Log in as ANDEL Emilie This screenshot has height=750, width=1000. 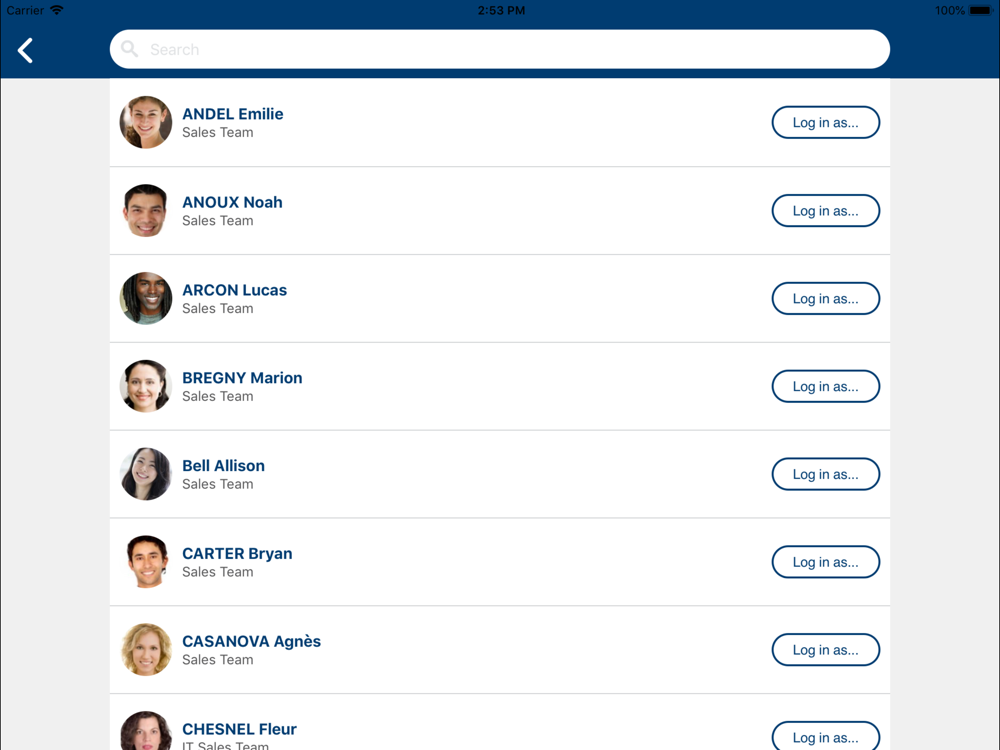click(825, 122)
